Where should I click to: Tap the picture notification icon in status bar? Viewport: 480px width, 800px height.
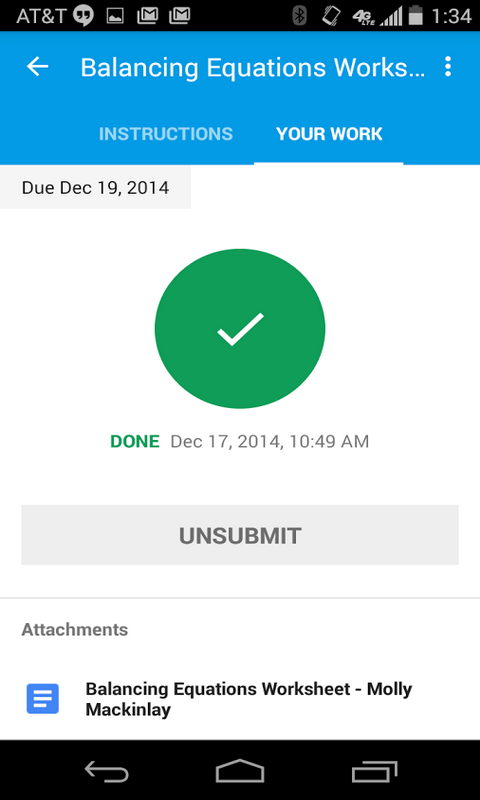115,16
